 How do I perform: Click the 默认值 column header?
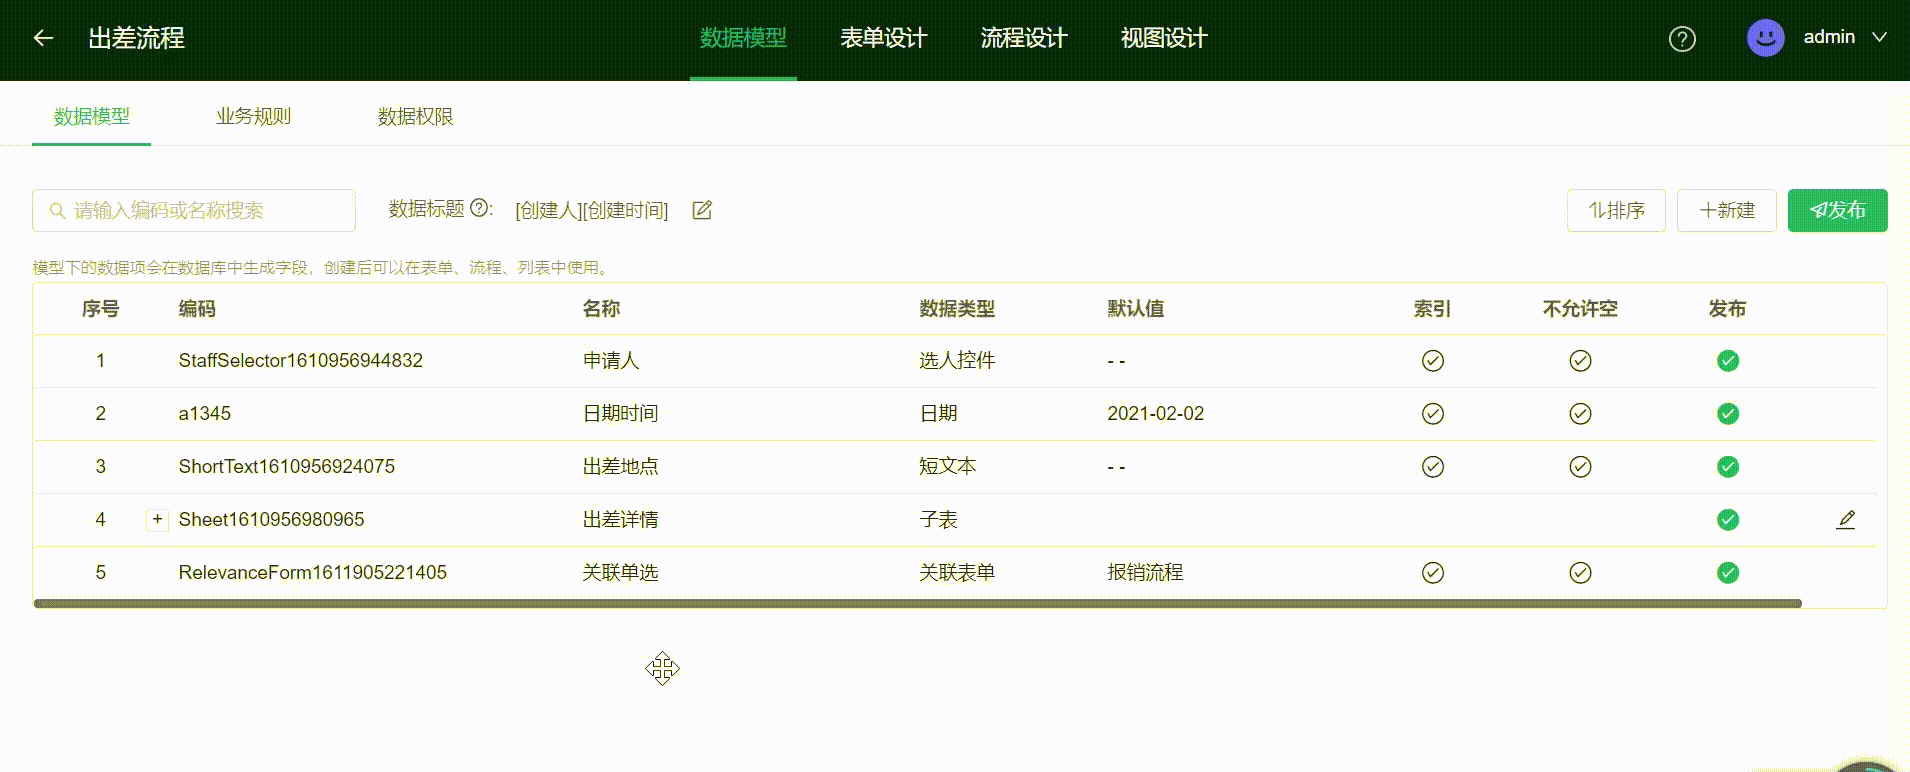[1135, 309]
